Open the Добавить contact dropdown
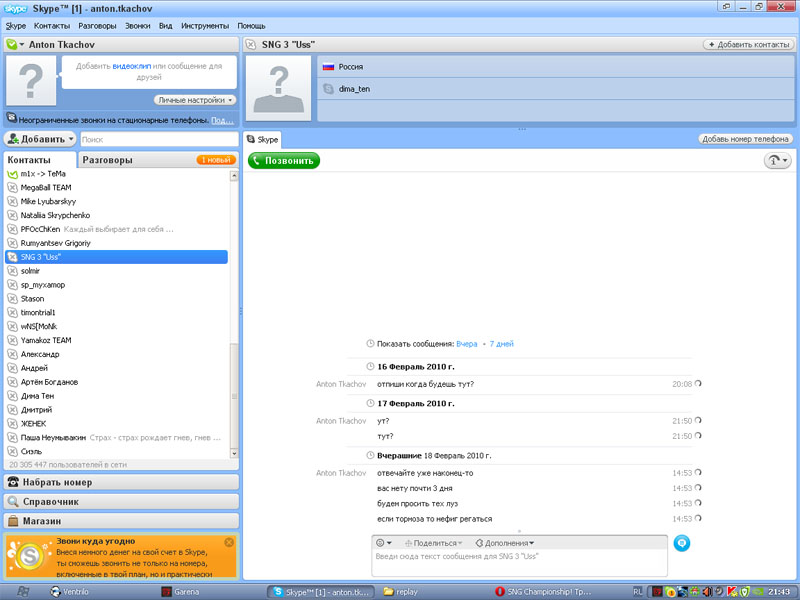This screenshot has width=800, height=600. click(41, 139)
